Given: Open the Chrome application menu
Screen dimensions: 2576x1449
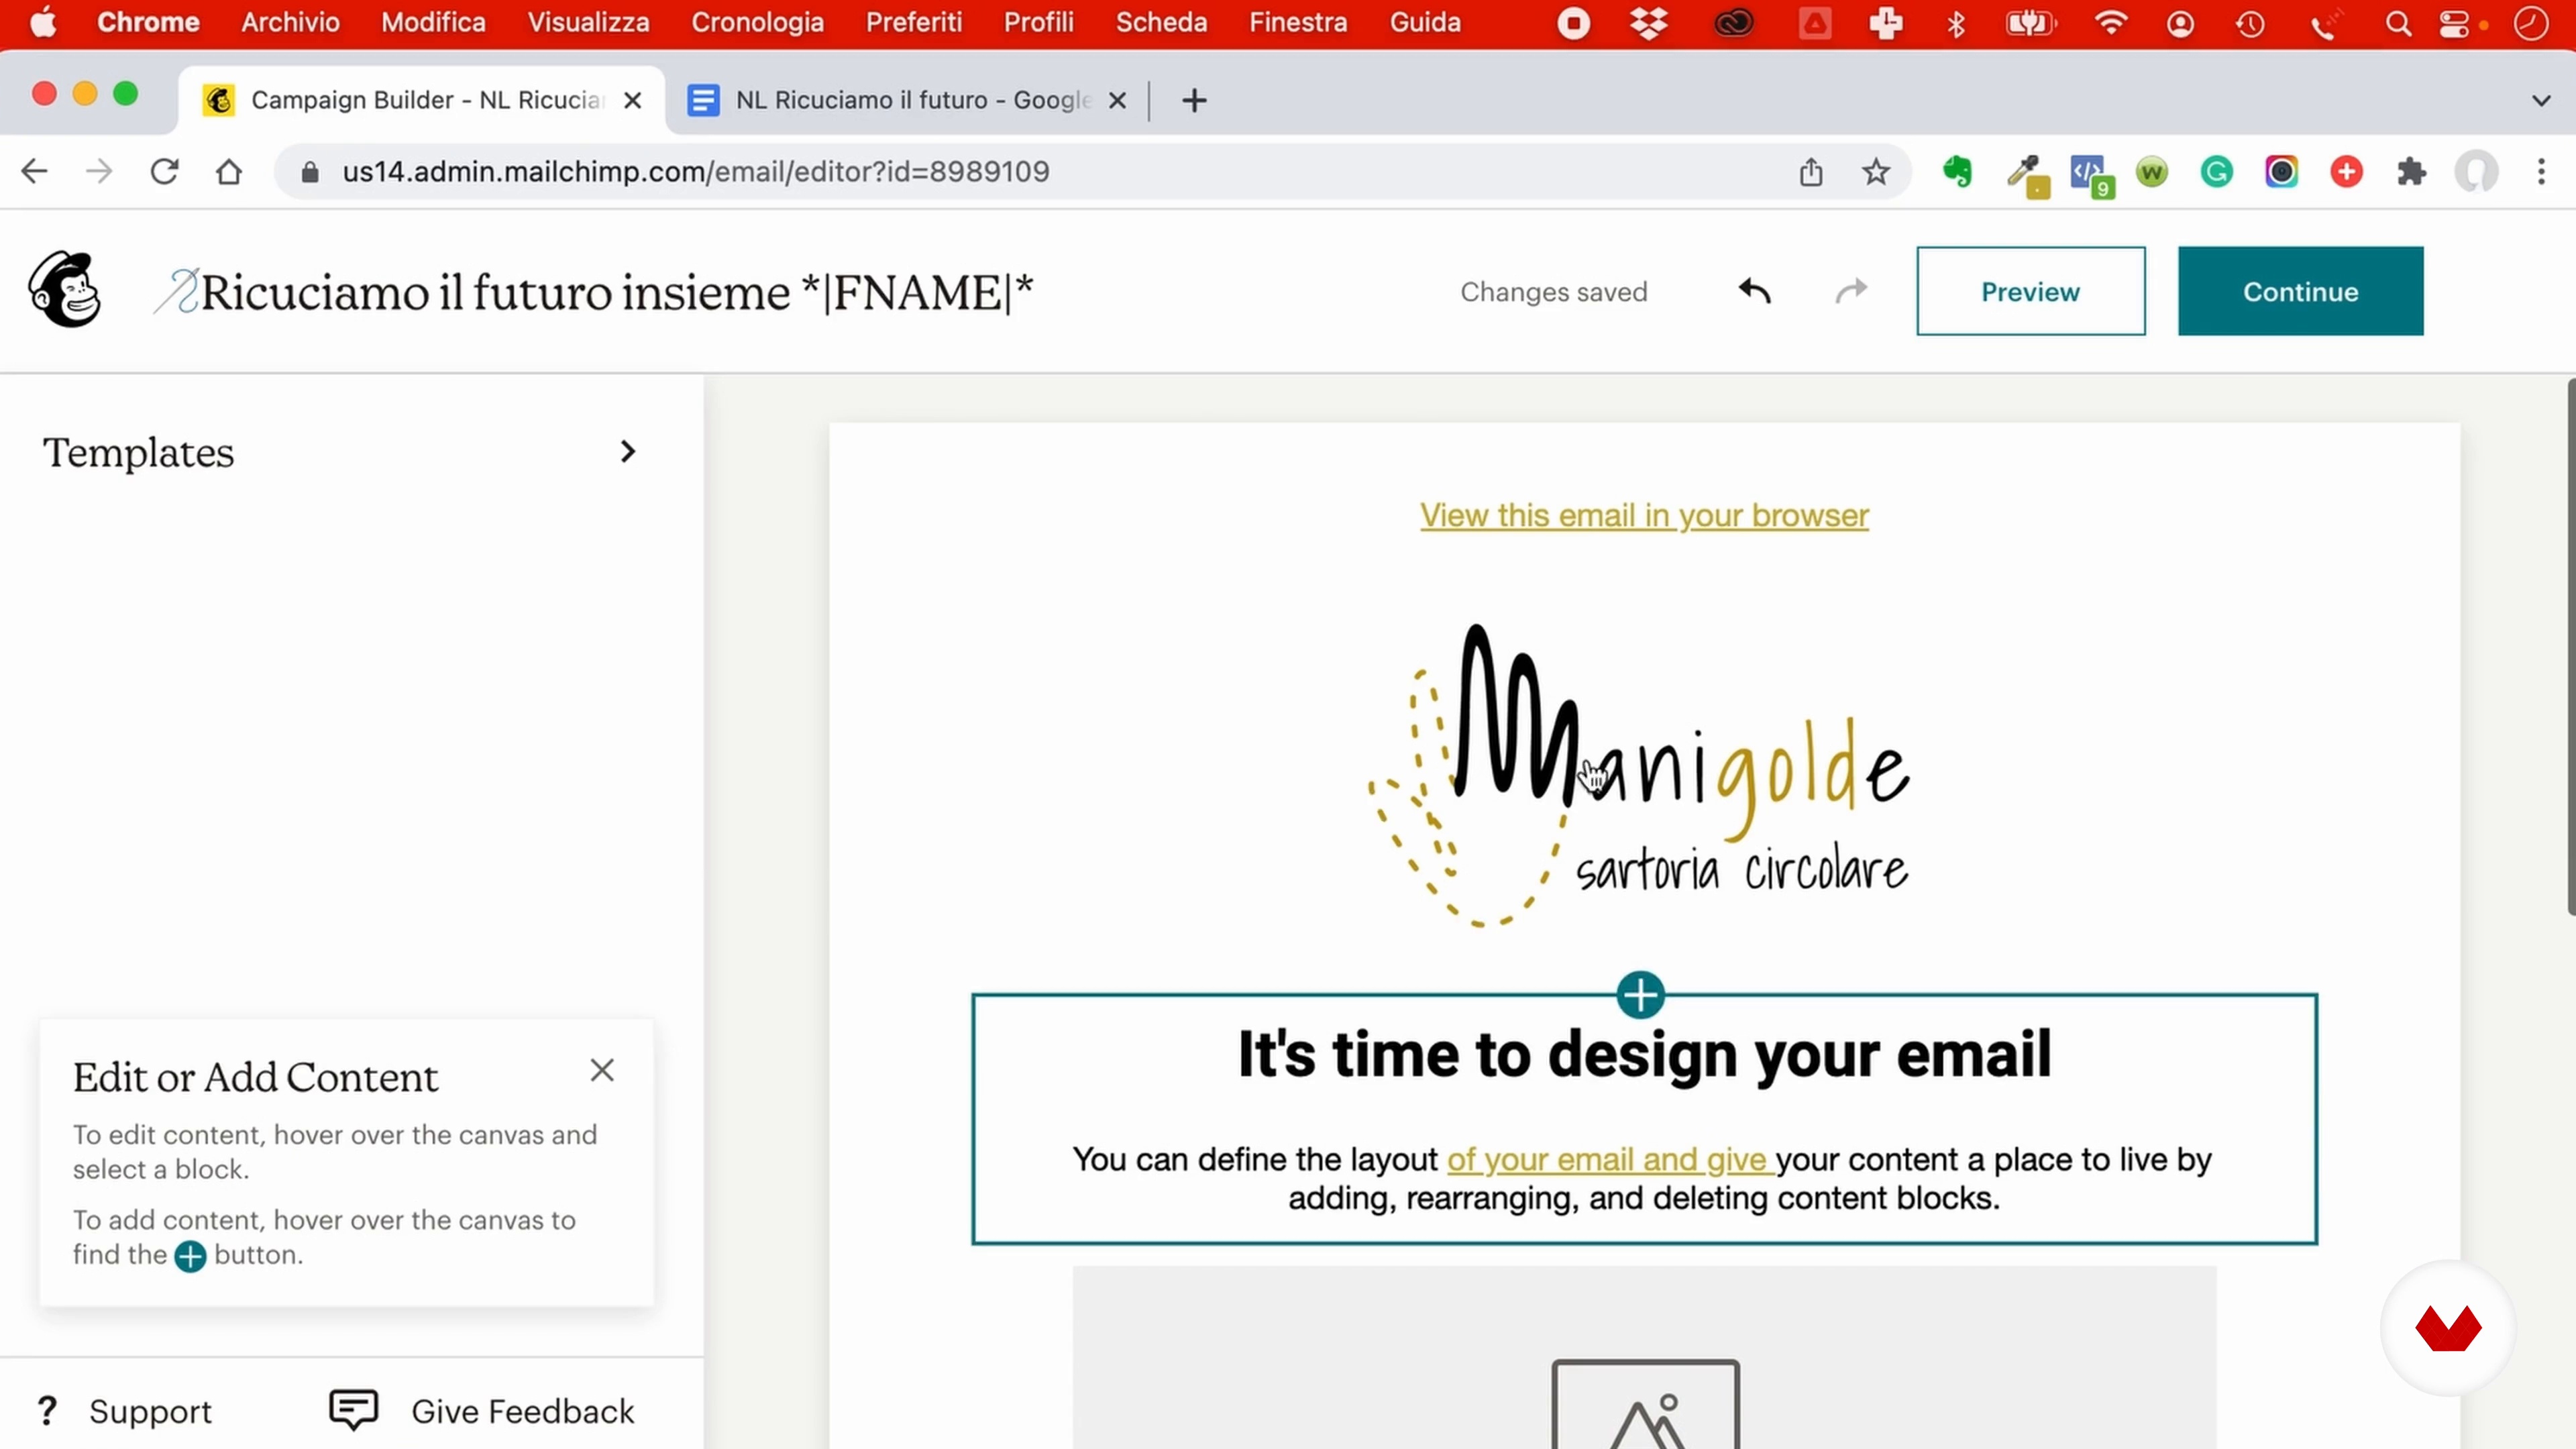Looking at the screenshot, I should coord(148,22).
